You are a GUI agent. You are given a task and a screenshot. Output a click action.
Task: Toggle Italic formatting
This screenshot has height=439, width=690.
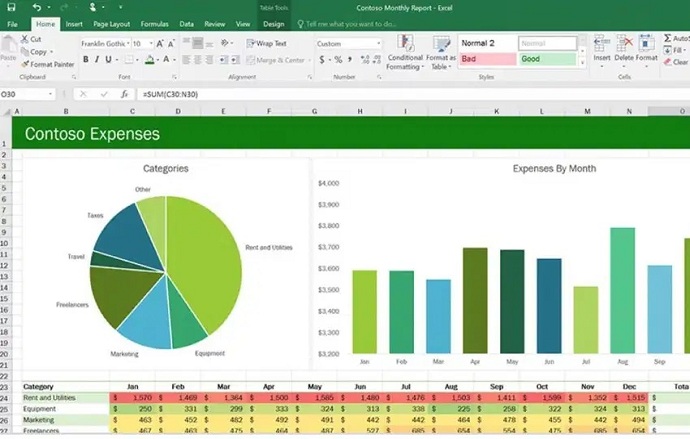point(98,60)
